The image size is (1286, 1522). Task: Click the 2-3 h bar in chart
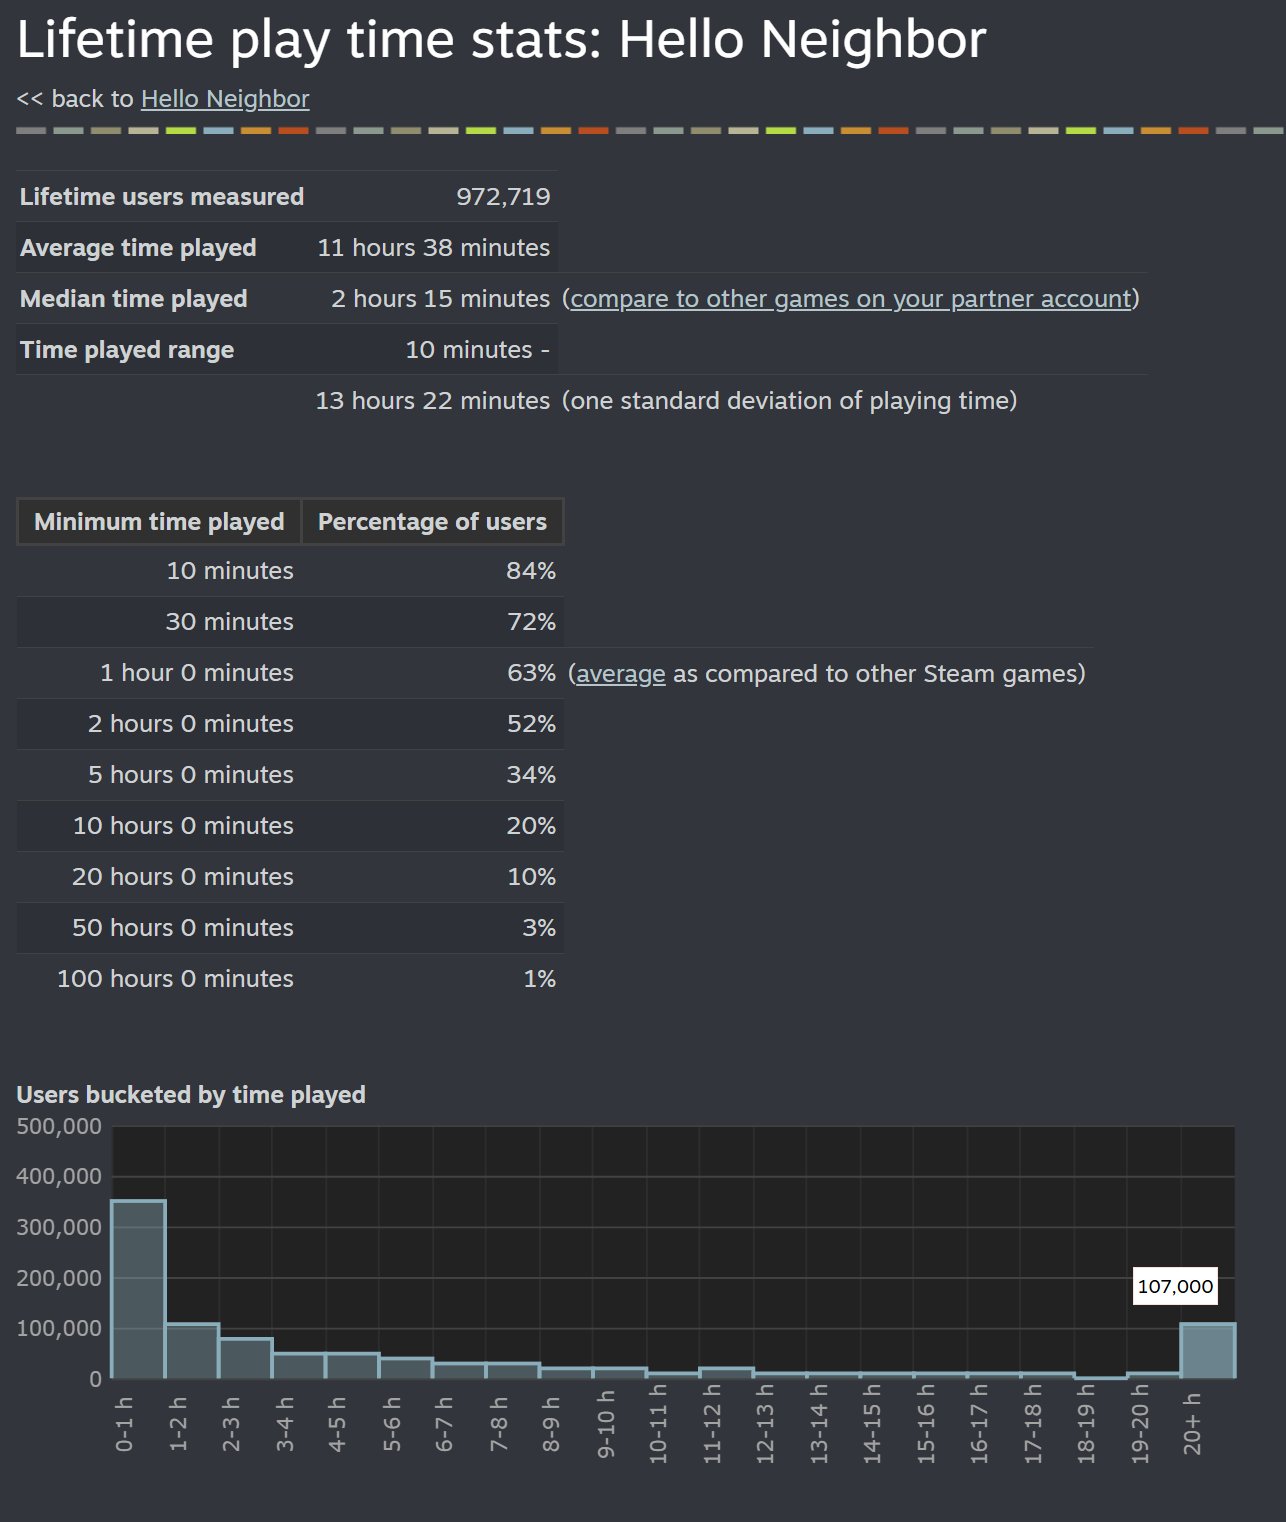245,1358
